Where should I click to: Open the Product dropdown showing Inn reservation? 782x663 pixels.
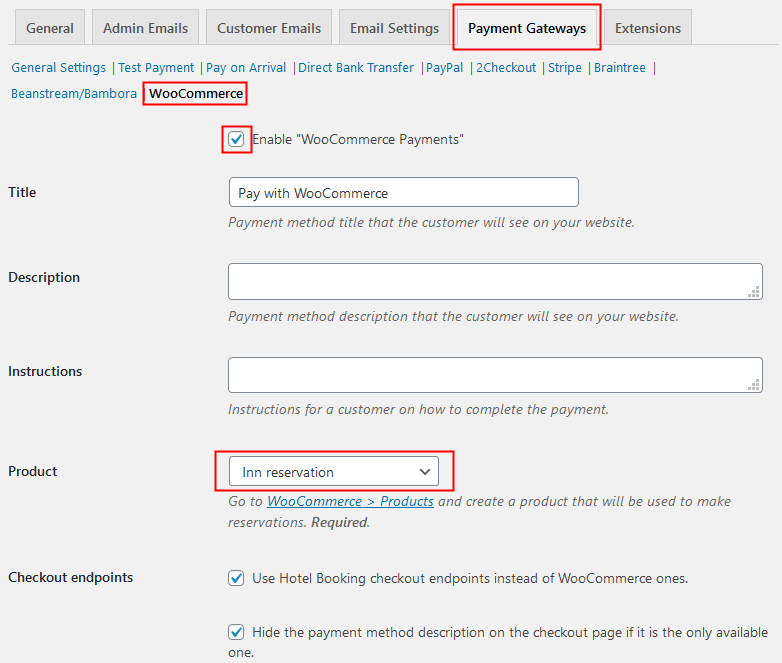tap(335, 471)
